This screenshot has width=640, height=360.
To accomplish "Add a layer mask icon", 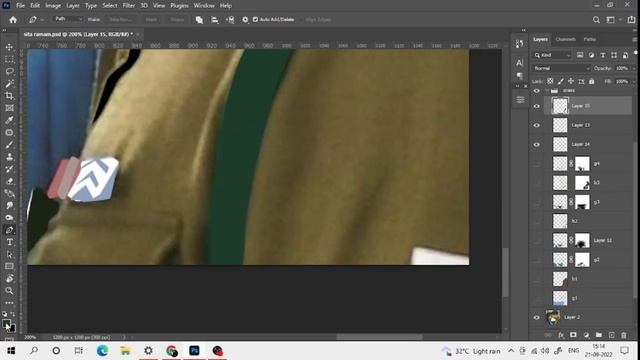I will (573, 335).
